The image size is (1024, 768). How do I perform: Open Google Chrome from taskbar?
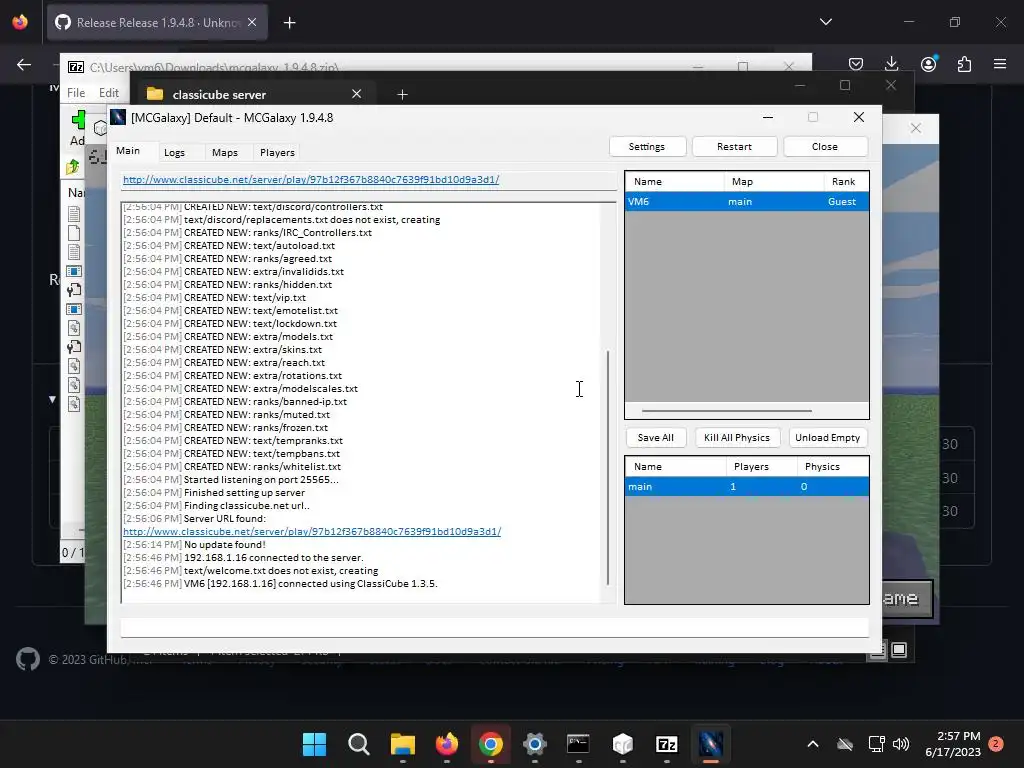coord(490,744)
